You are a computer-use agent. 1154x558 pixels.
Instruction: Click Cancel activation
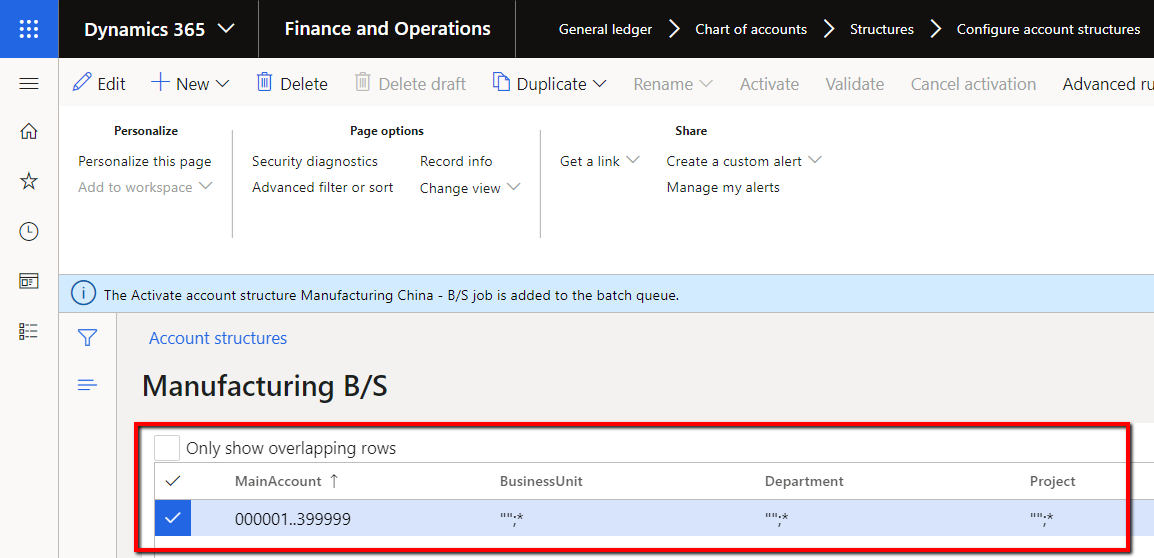[973, 84]
